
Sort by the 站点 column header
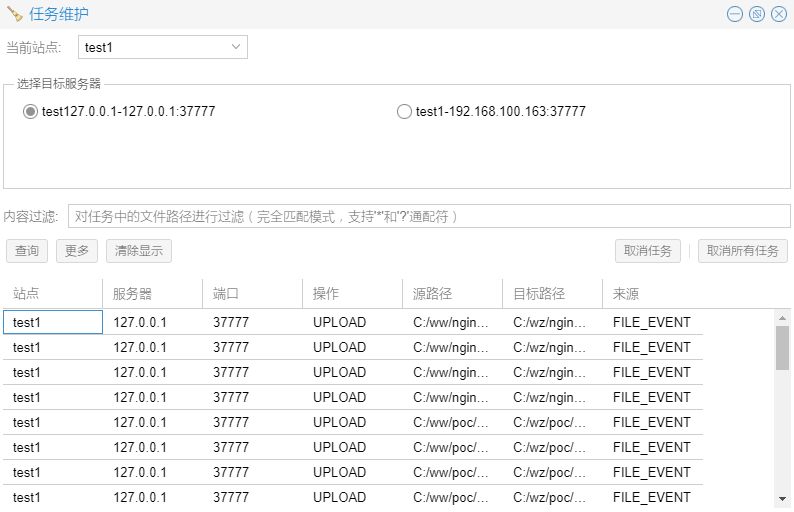pyautogui.click(x=52, y=294)
